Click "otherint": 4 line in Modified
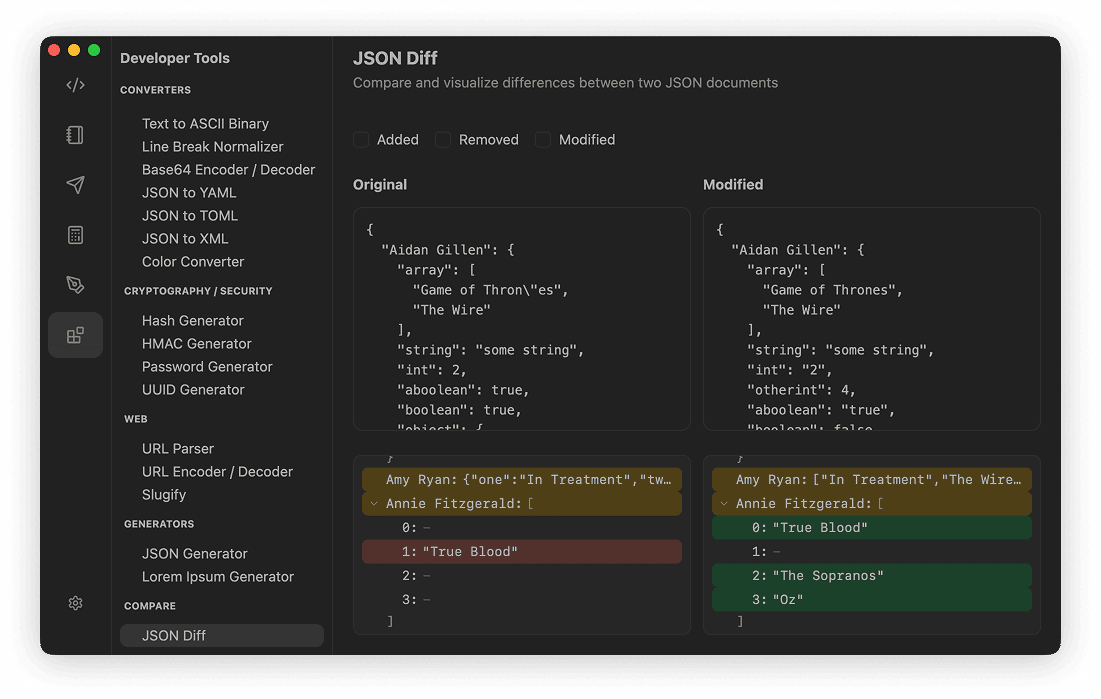1101x699 pixels. click(801, 391)
